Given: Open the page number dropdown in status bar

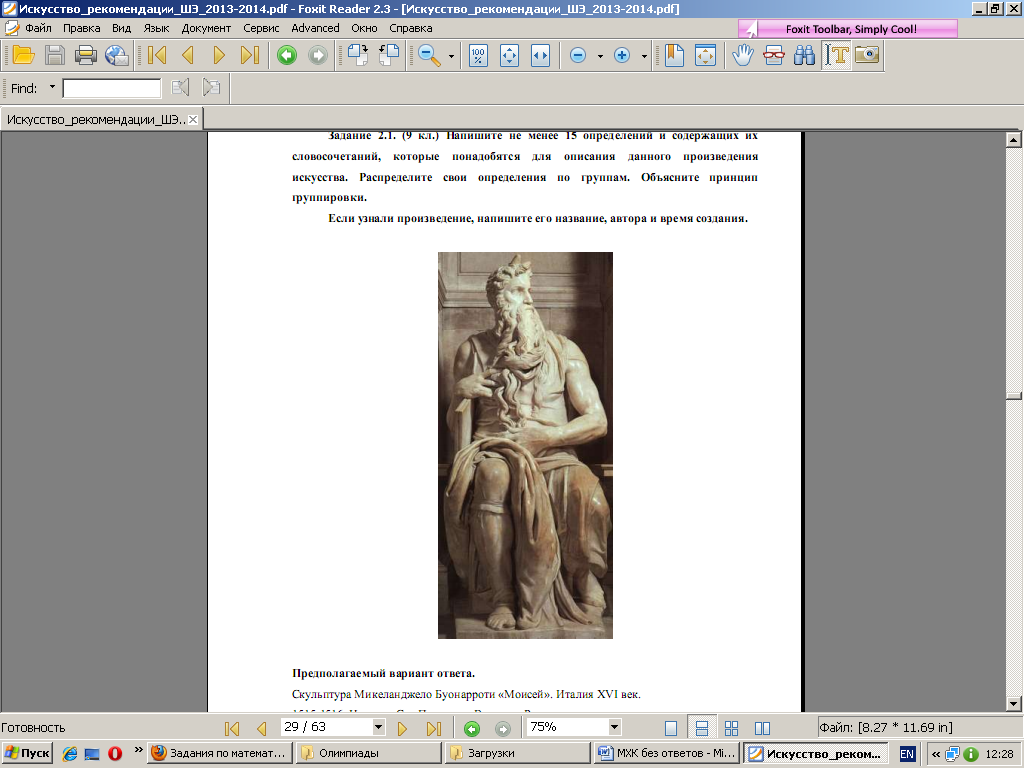Looking at the screenshot, I should point(378,727).
